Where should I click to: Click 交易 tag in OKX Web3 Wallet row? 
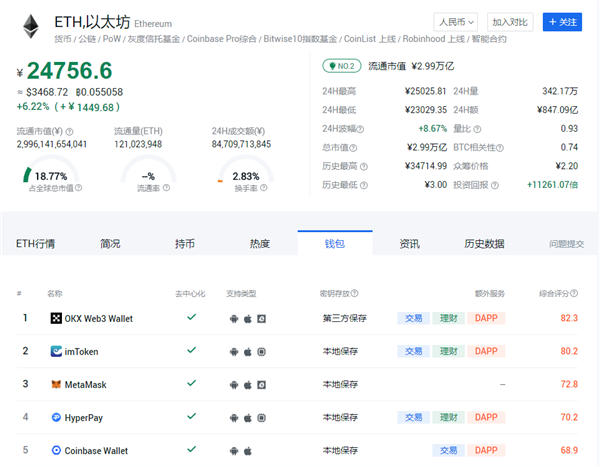(x=414, y=318)
